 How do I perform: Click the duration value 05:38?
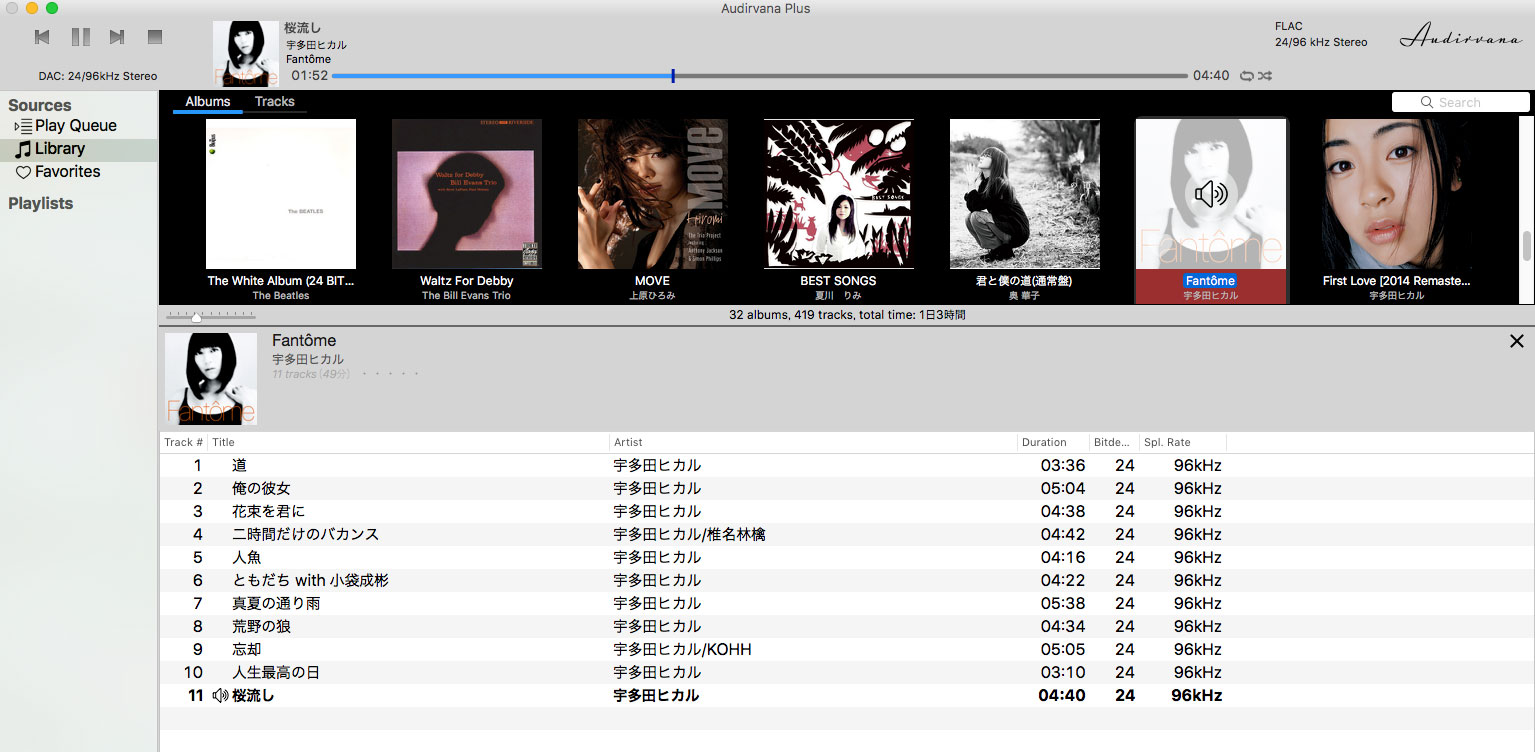click(x=1063, y=603)
